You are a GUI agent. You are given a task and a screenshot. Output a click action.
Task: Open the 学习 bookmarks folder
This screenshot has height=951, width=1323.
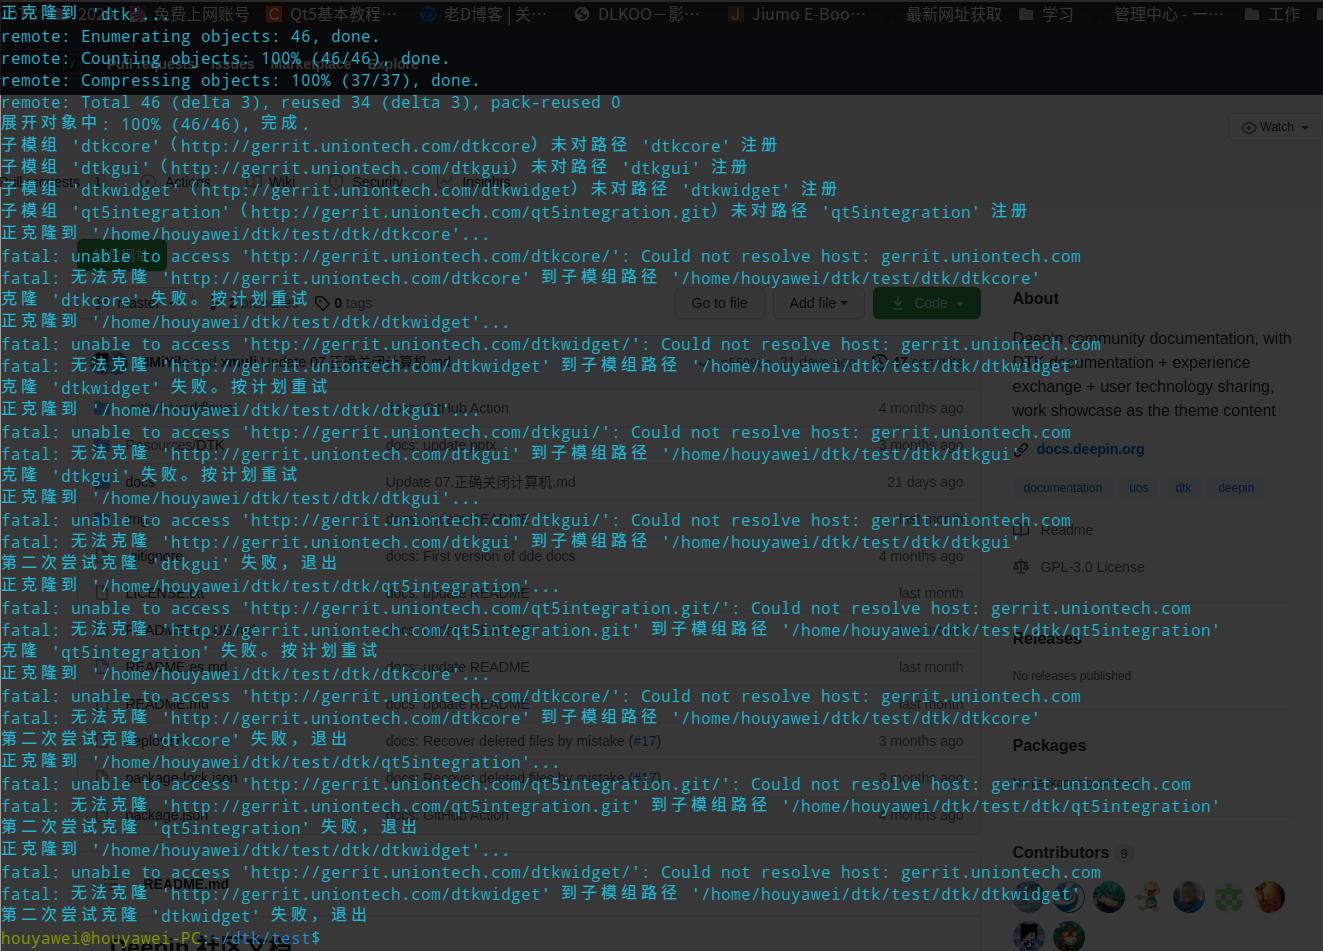[1046, 14]
